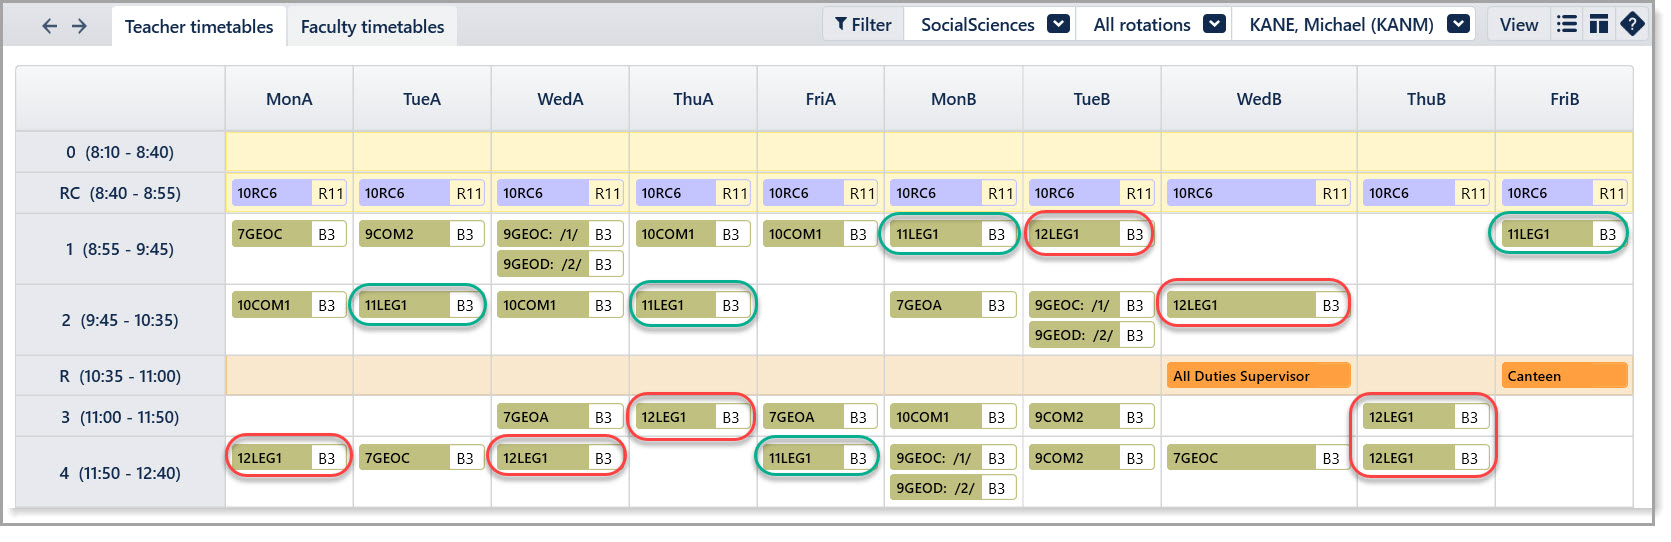
Task: Click the FriA column header
Action: click(821, 99)
